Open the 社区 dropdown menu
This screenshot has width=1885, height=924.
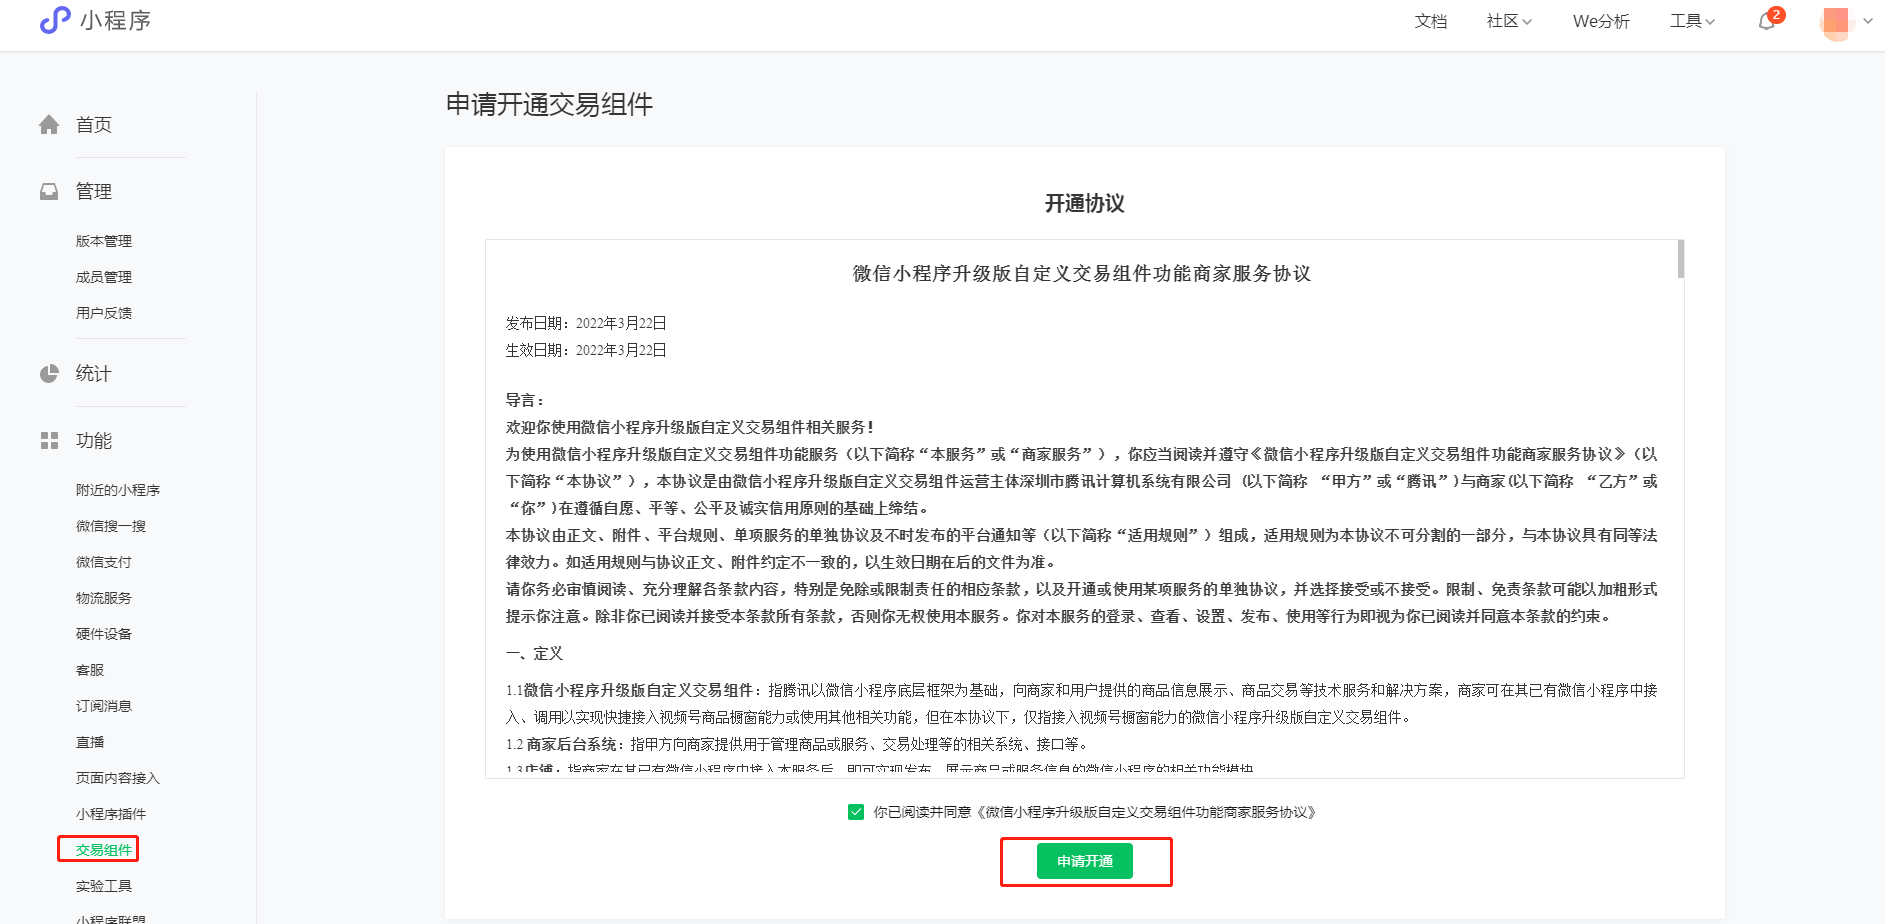(1509, 21)
